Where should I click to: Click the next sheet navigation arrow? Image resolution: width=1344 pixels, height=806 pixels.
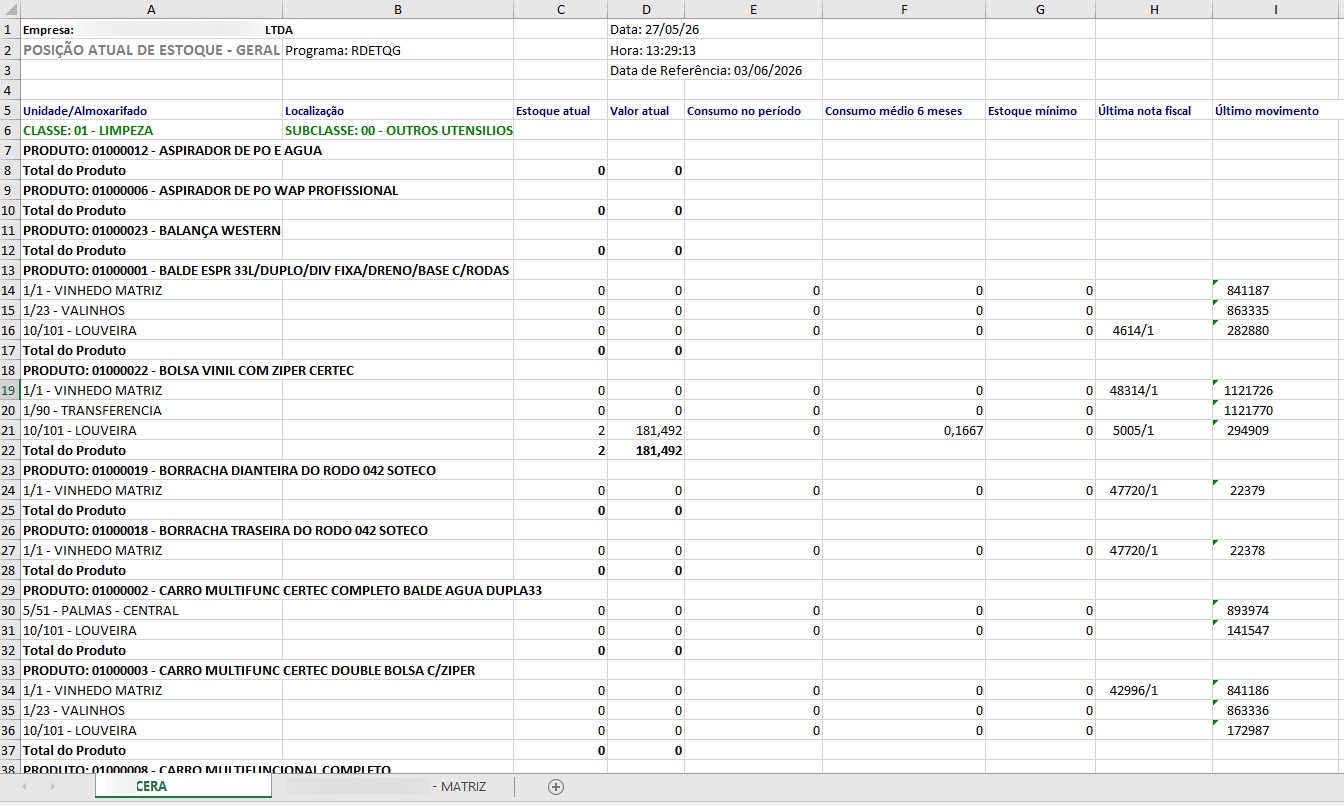pyautogui.click(x=52, y=787)
